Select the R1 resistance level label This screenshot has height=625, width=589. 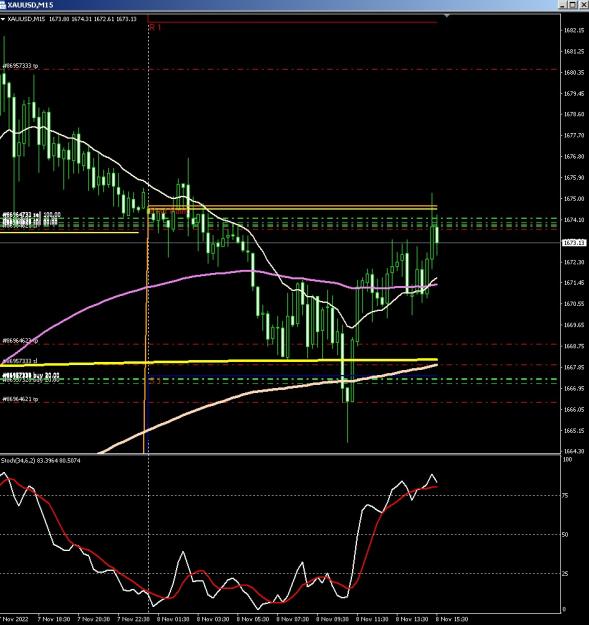(x=155, y=28)
